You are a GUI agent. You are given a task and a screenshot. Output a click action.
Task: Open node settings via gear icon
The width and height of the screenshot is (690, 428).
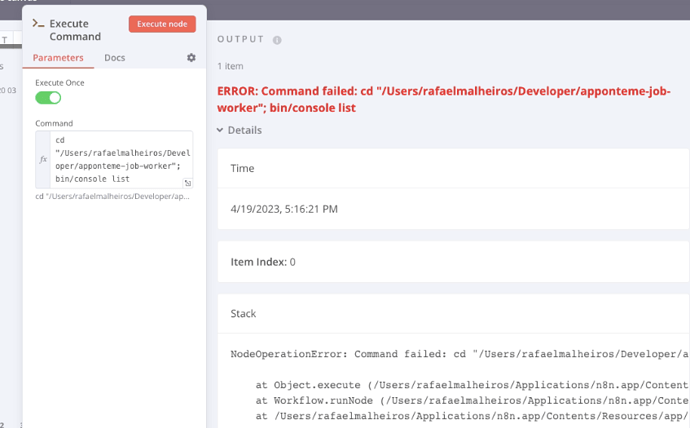pyautogui.click(x=191, y=58)
